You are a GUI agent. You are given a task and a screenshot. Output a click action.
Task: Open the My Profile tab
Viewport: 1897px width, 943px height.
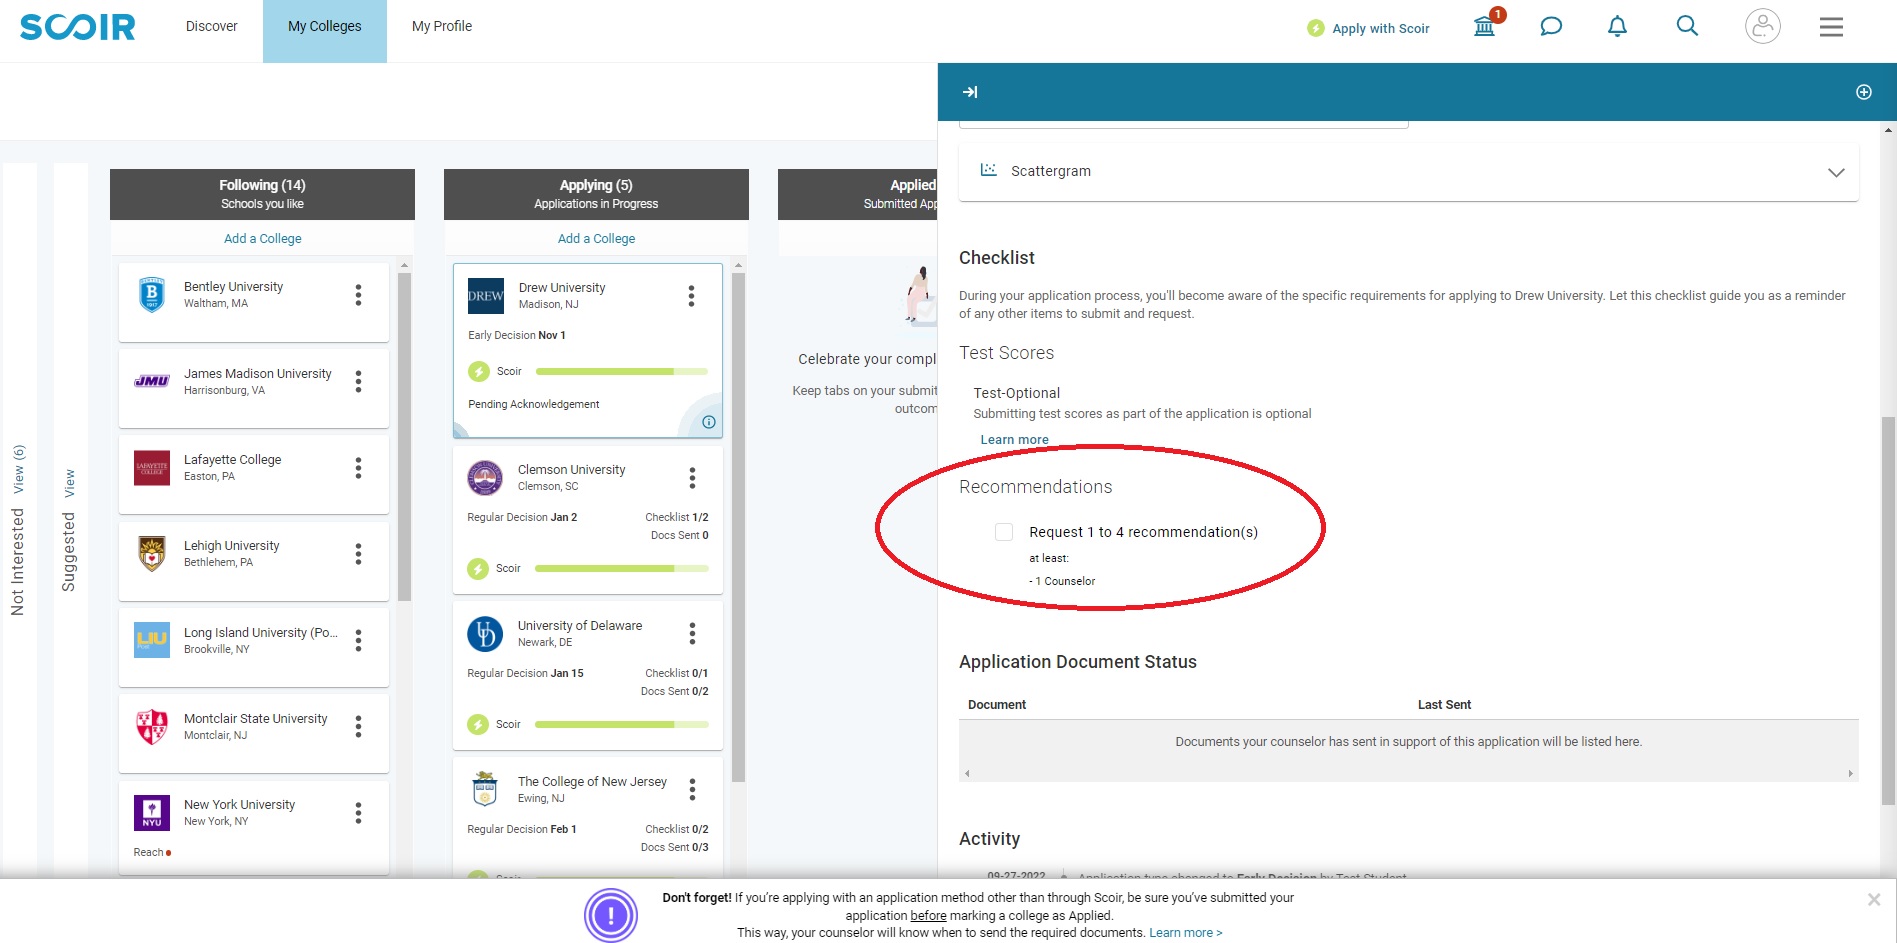[x=442, y=27]
